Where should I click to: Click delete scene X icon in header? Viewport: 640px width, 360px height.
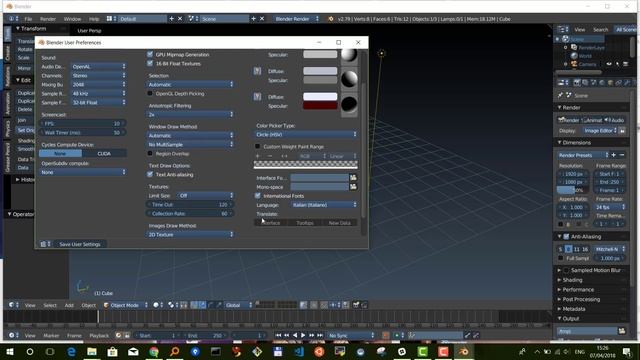(262, 19)
